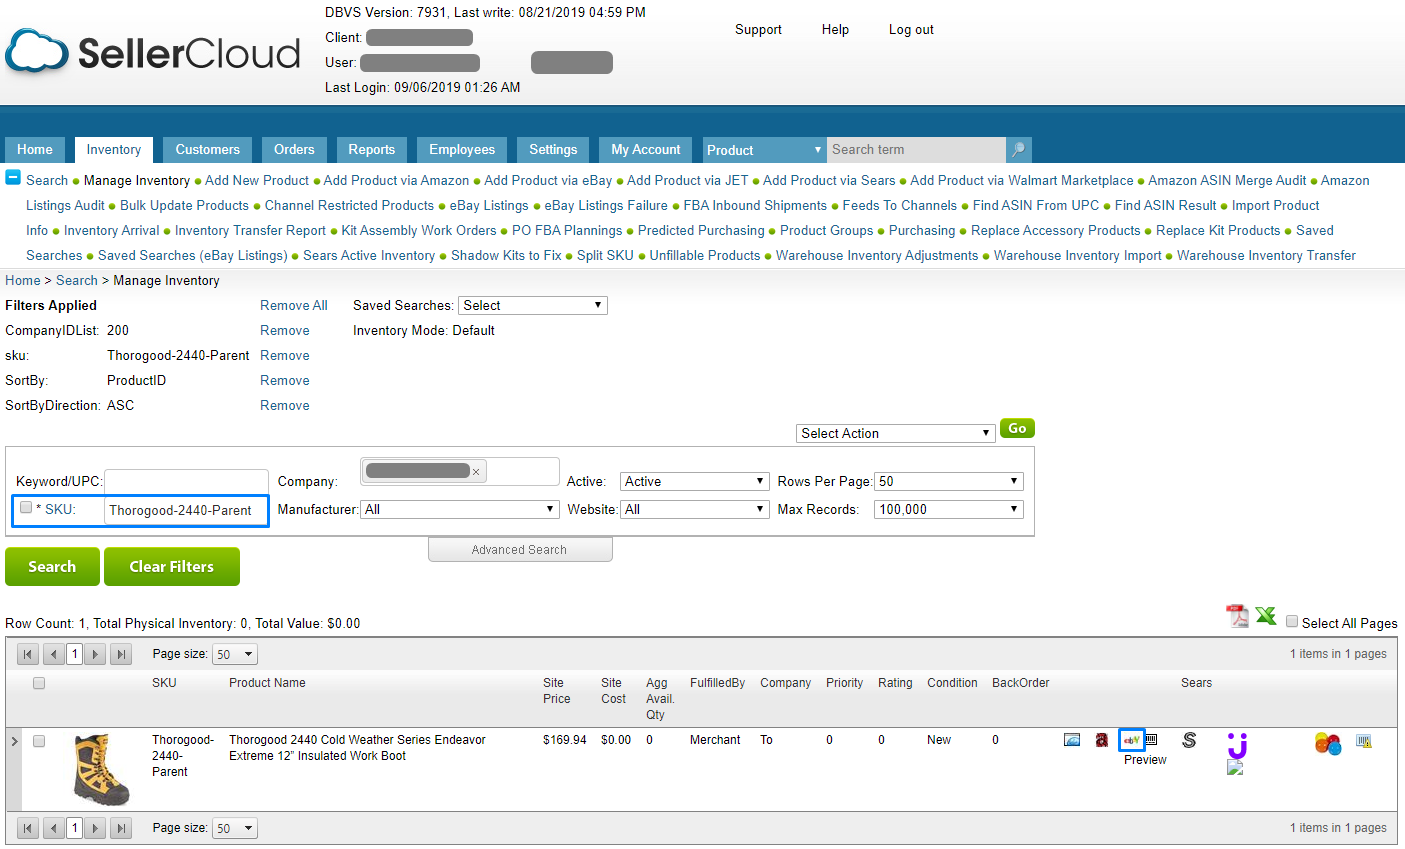Click the barcode warning icon at the row end
The image size is (1405, 849).
[x=1364, y=741]
